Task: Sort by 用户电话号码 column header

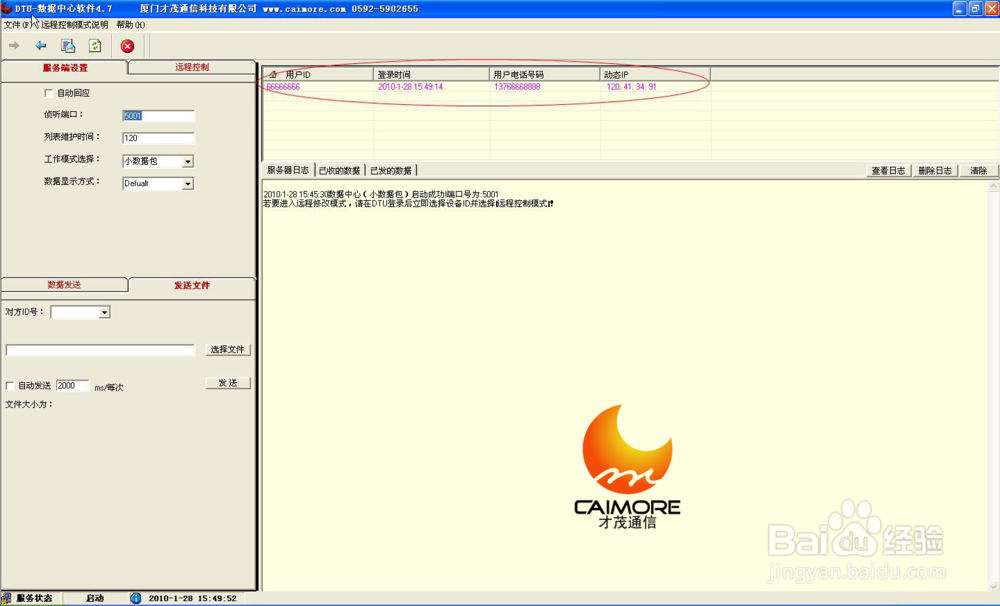Action: pyautogui.click(x=545, y=75)
